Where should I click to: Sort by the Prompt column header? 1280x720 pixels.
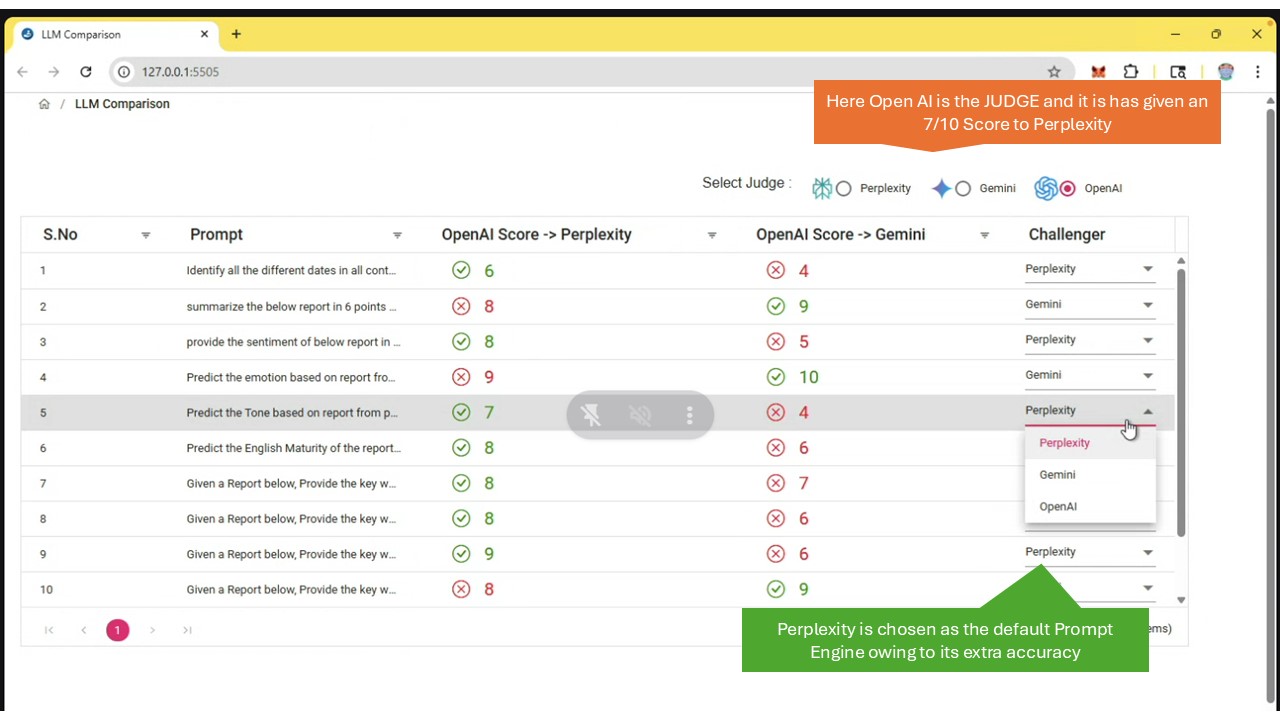(x=216, y=235)
